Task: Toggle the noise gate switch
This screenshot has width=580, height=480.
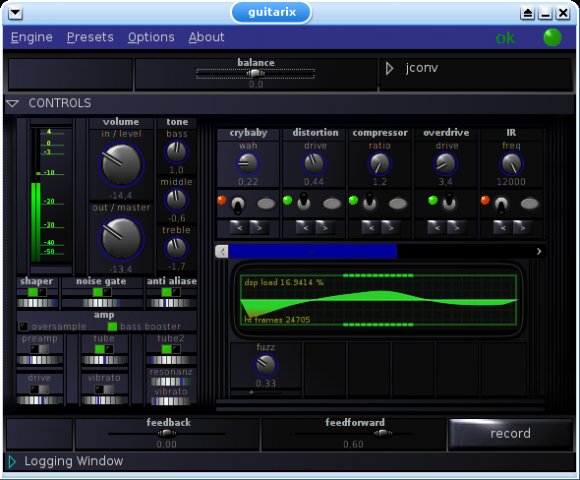Action: (x=102, y=292)
